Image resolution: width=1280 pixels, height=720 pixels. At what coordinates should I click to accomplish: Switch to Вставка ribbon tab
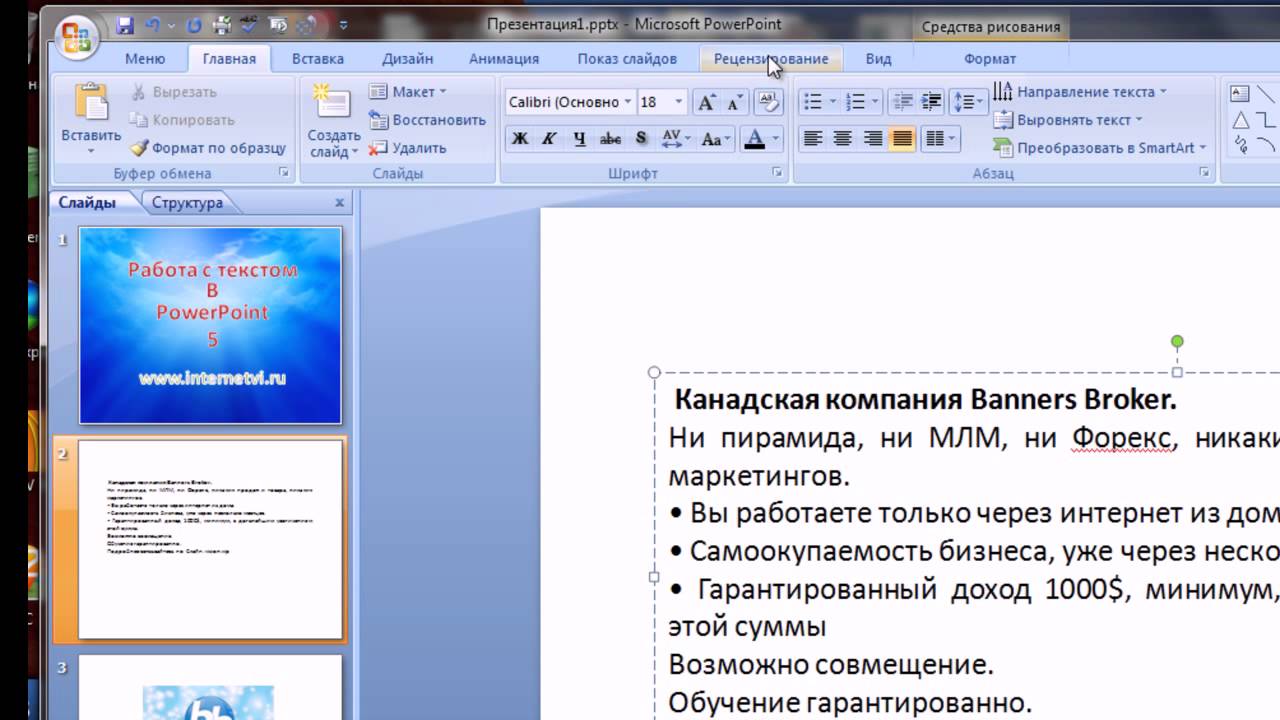coord(318,59)
